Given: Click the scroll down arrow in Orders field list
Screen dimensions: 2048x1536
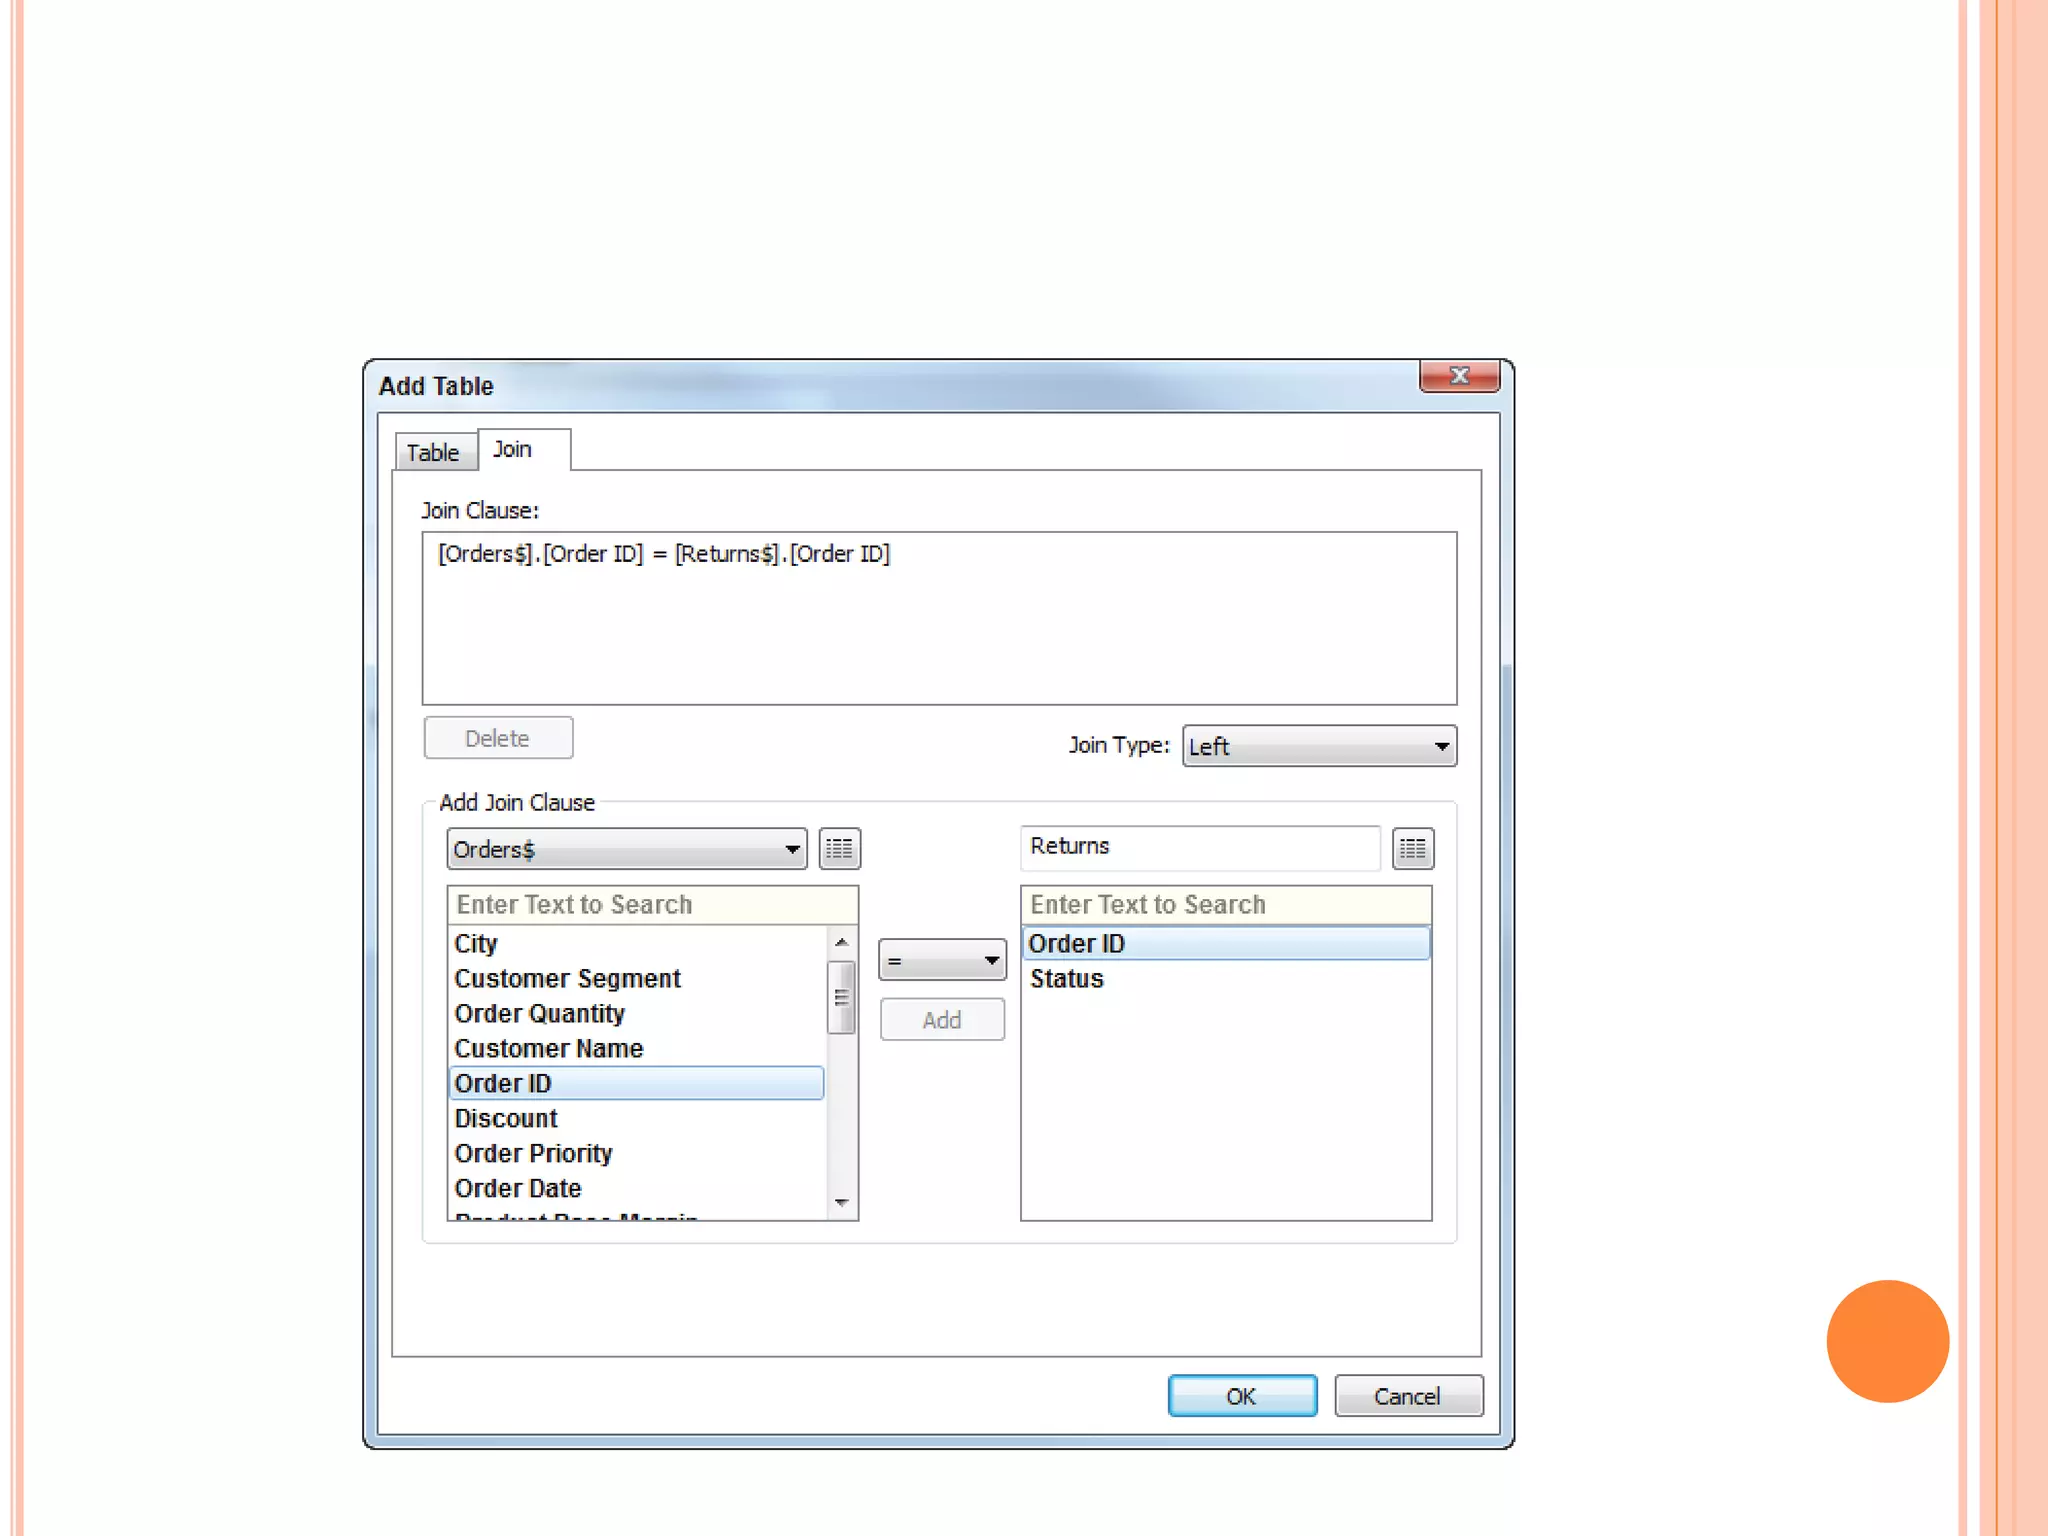Looking at the screenshot, I should click(841, 1202).
